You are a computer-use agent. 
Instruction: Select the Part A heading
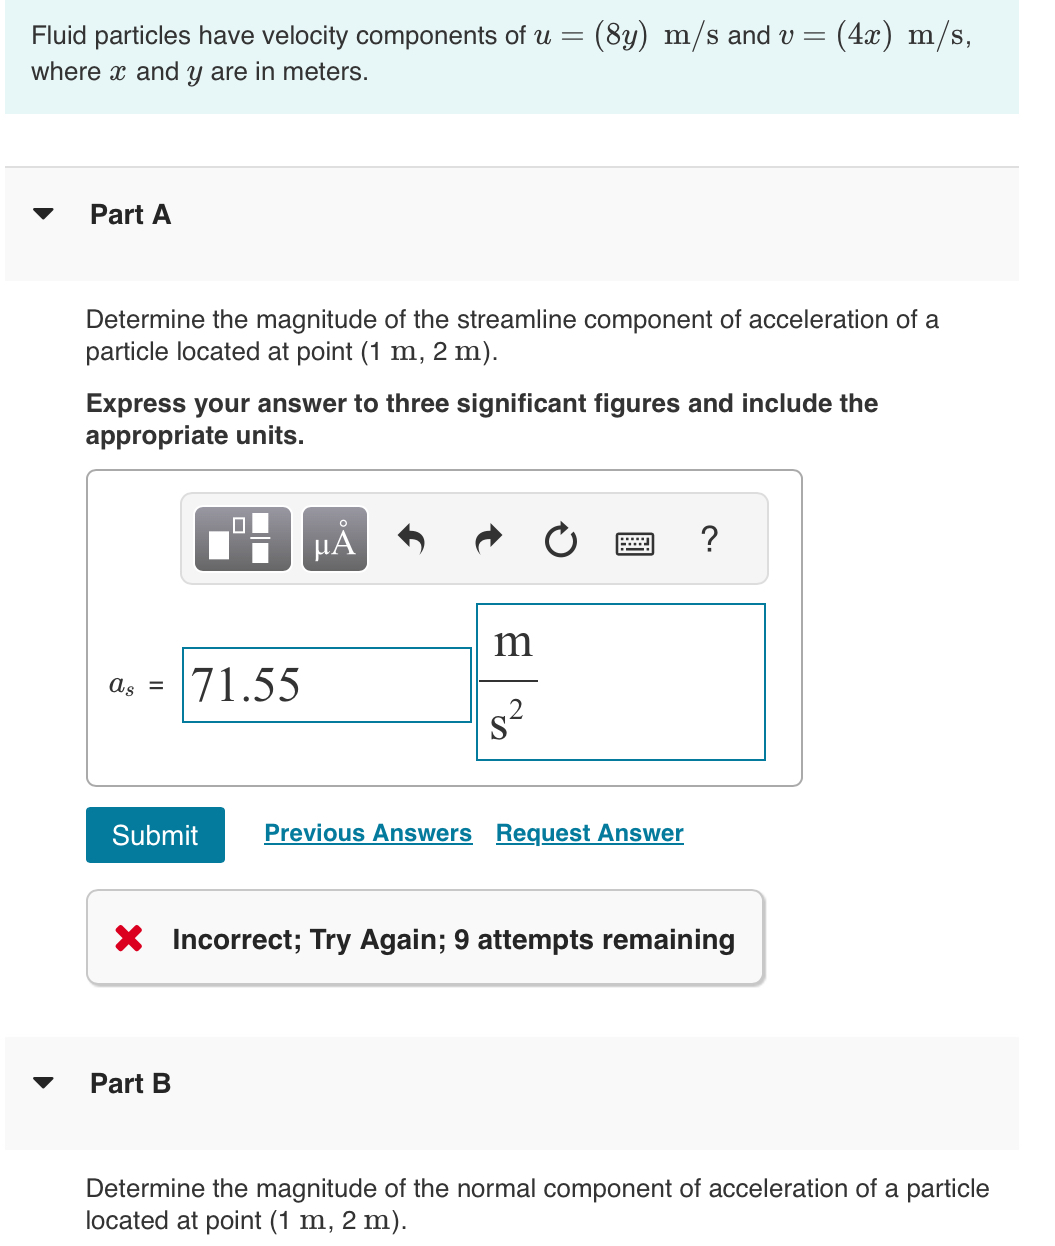(130, 214)
